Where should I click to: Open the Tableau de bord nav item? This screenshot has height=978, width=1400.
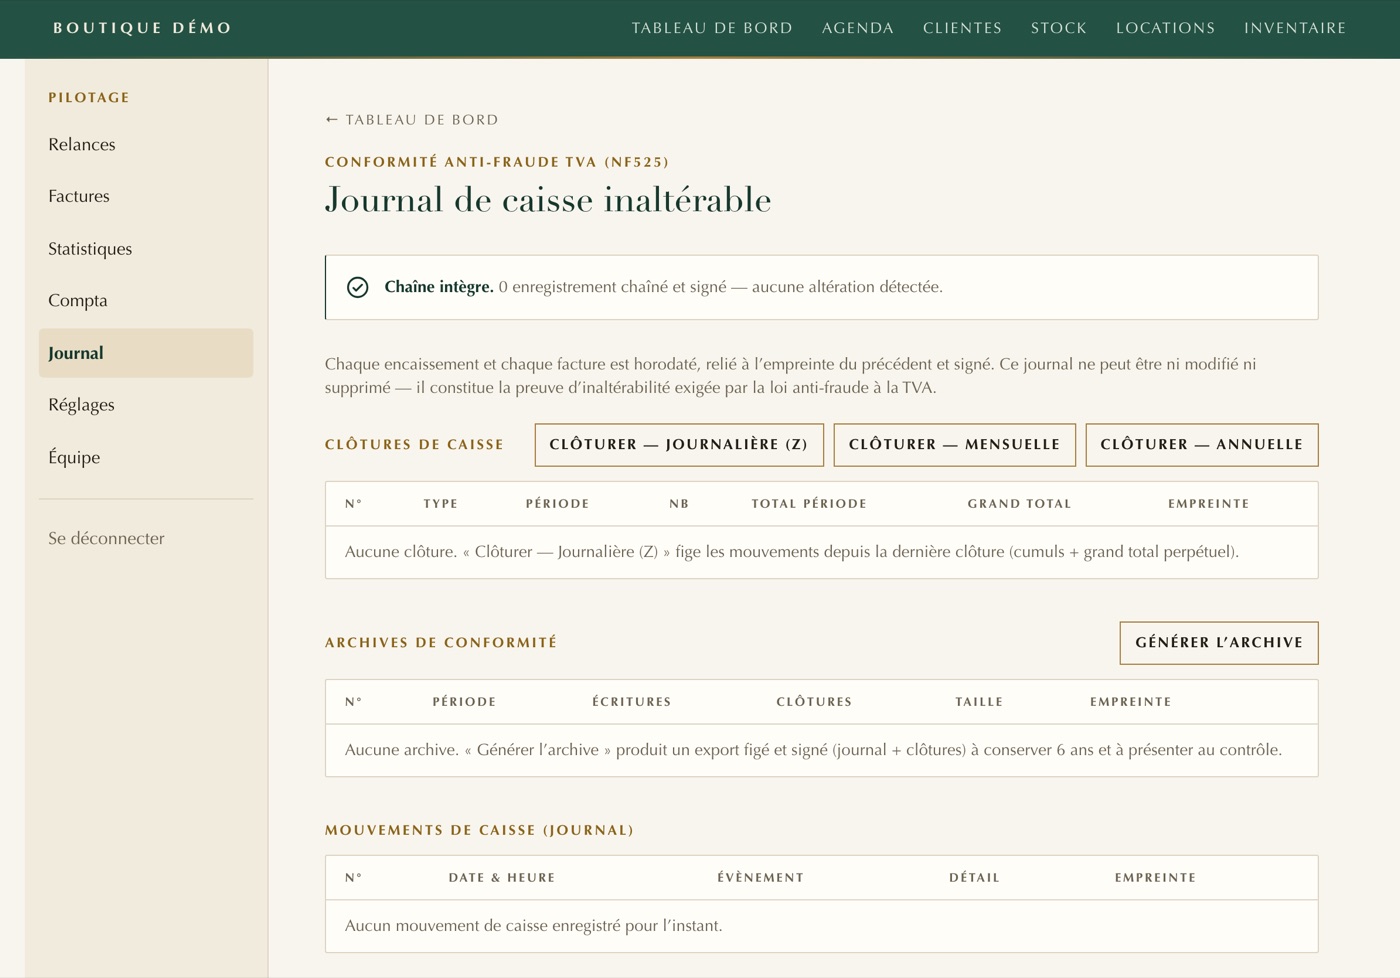pos(712,28)
